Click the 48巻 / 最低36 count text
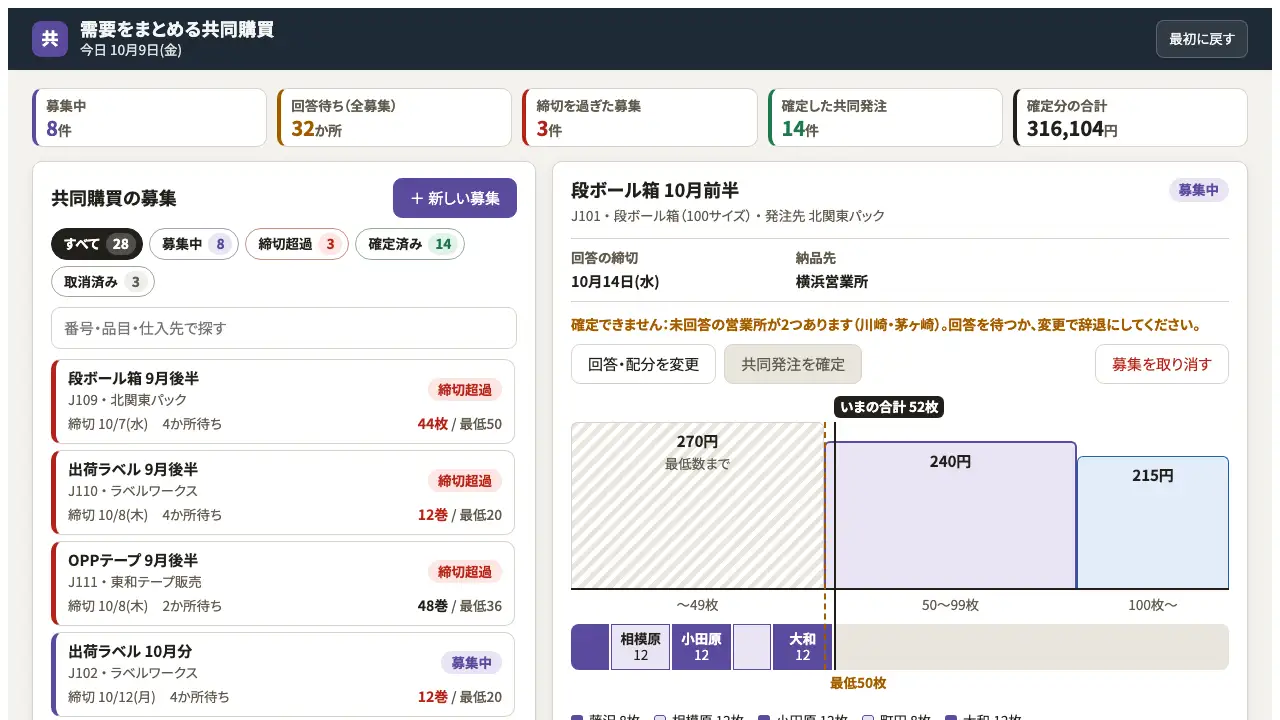This screenshot has width=1280, height=720. [x=460, y=606]
